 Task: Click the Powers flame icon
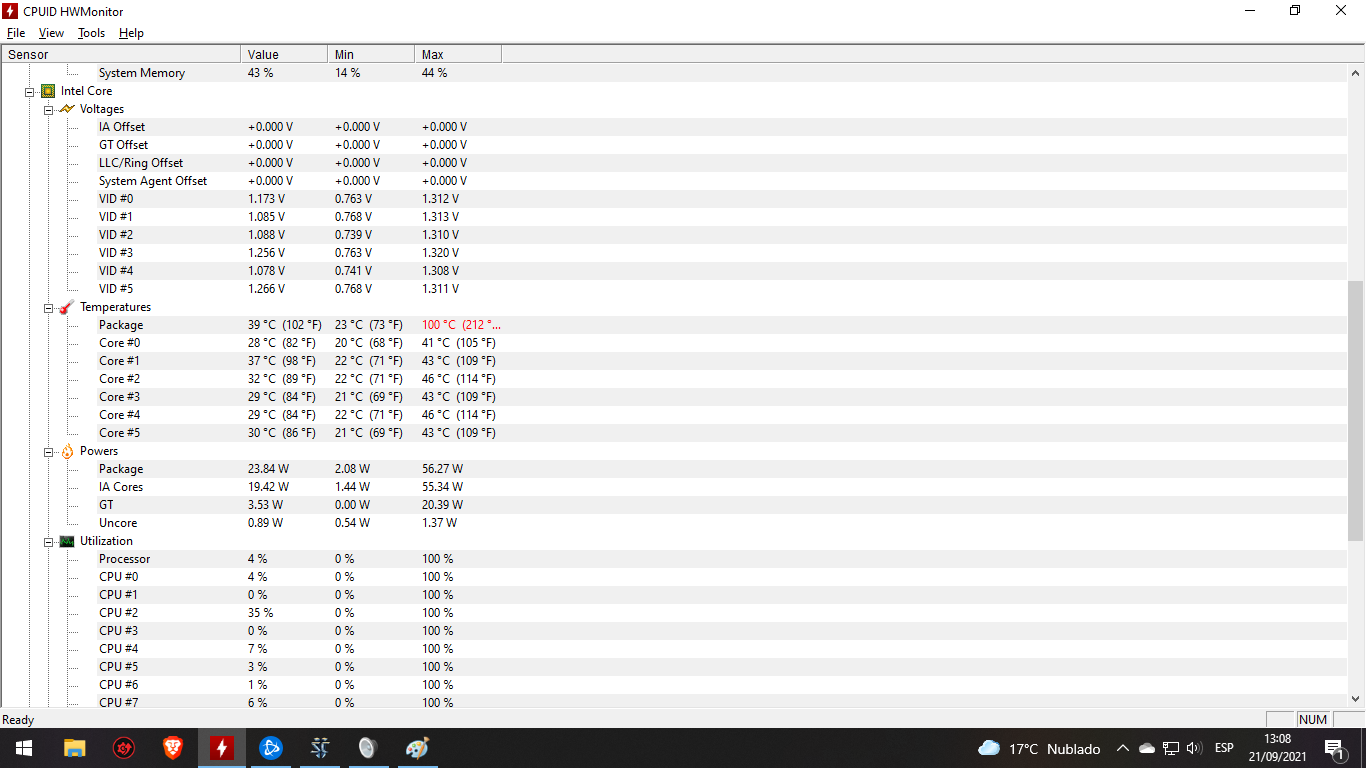[67, 451]
